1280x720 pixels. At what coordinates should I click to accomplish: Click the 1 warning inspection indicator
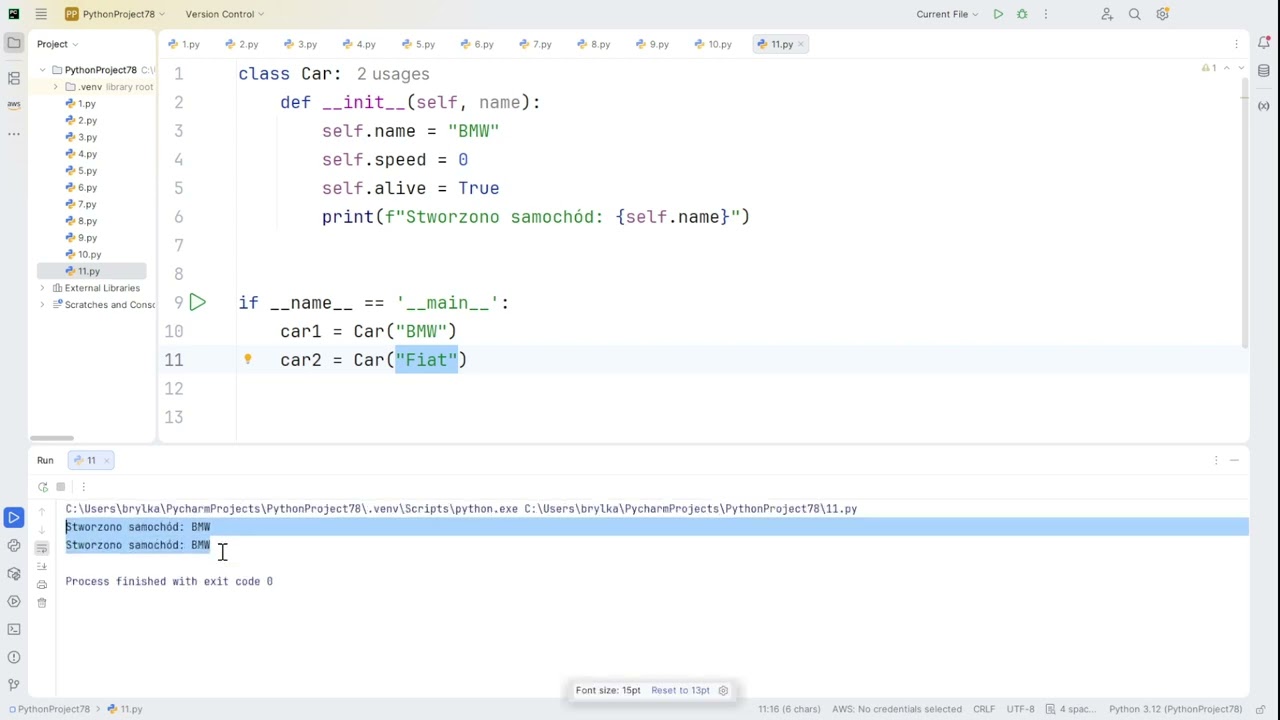[1208, 68]
